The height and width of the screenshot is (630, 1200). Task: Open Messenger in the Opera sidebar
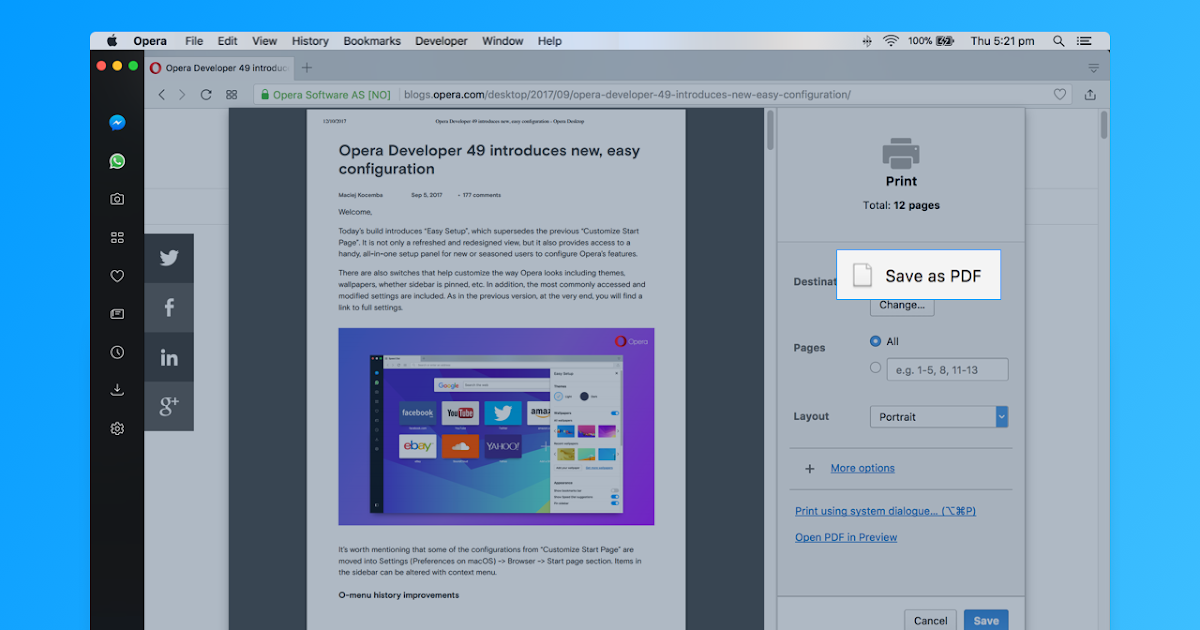click(x=117, y=123)
